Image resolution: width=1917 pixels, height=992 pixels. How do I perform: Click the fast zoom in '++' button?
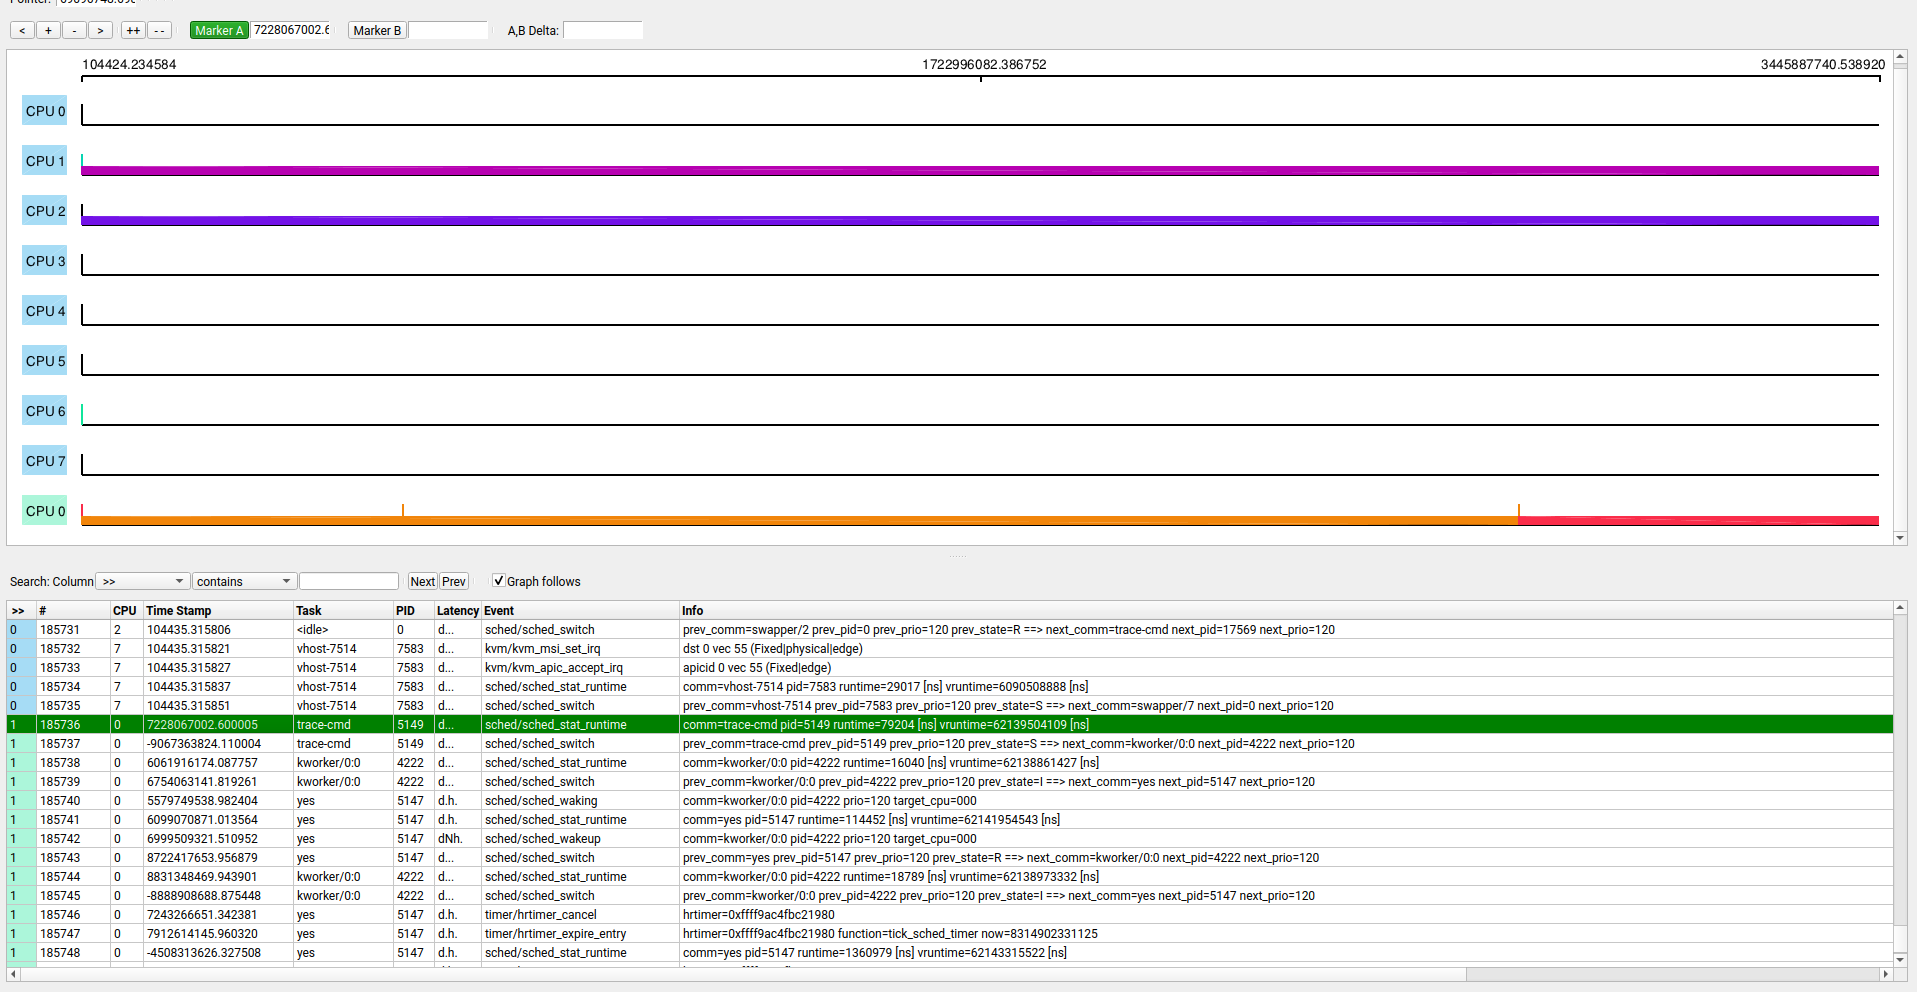click(x=133, y=31)
